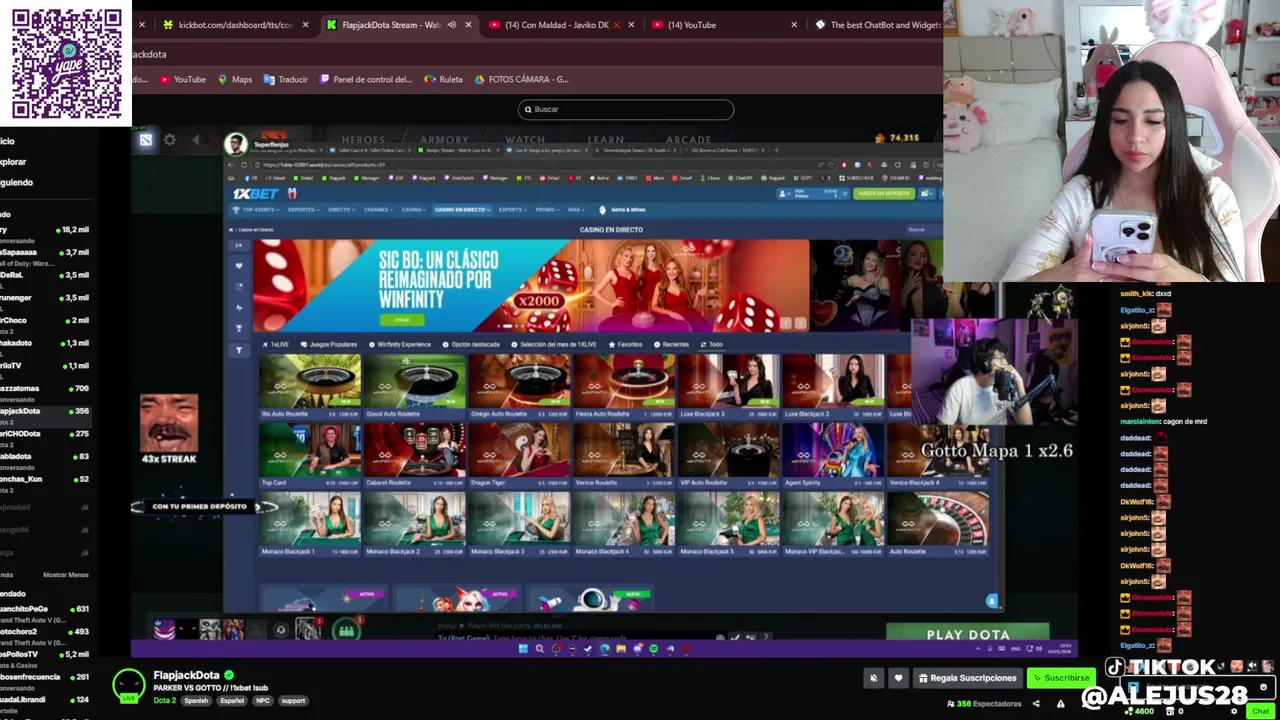Select Juegos Populares category filter
This screenshot has width=1280, height=720.
pos(329,344)
